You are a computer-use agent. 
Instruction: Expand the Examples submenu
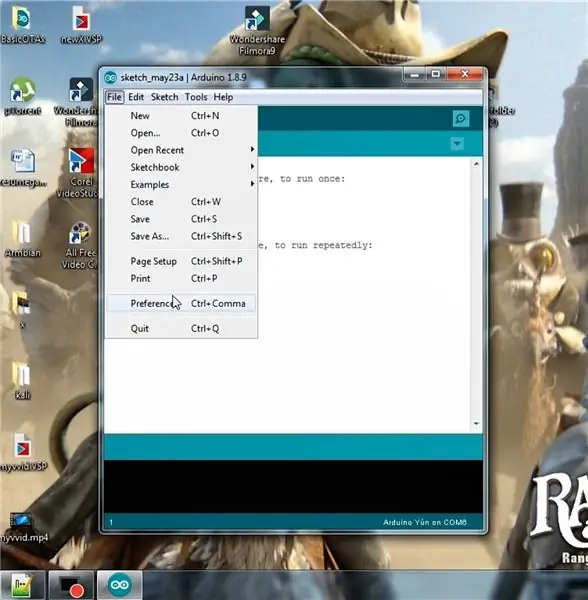pyautogui.click(x=181, y=184)
